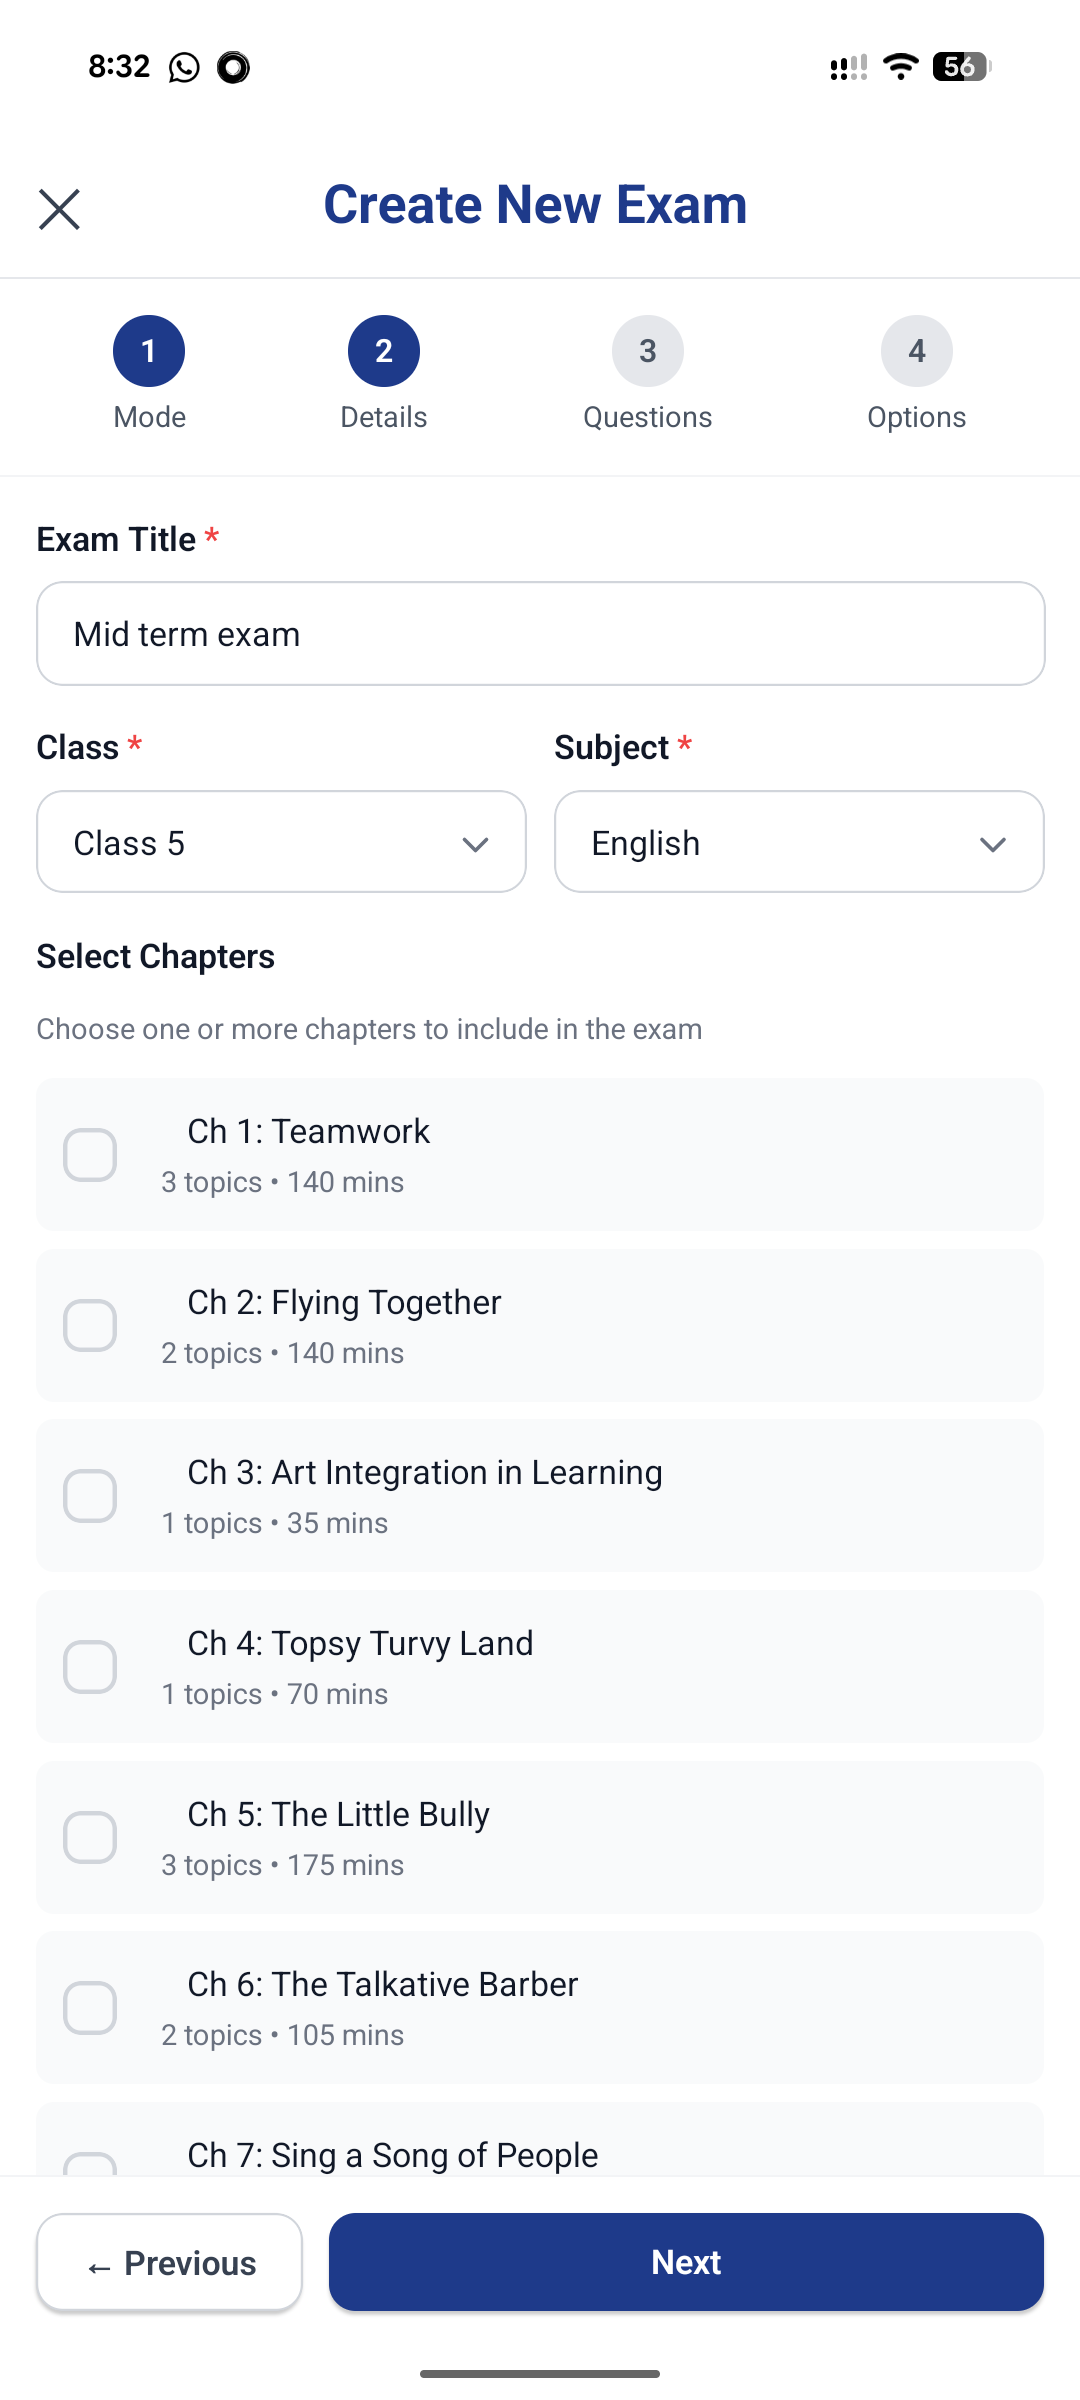Click the Subject dropdown chevron arrow

point(993,845)
